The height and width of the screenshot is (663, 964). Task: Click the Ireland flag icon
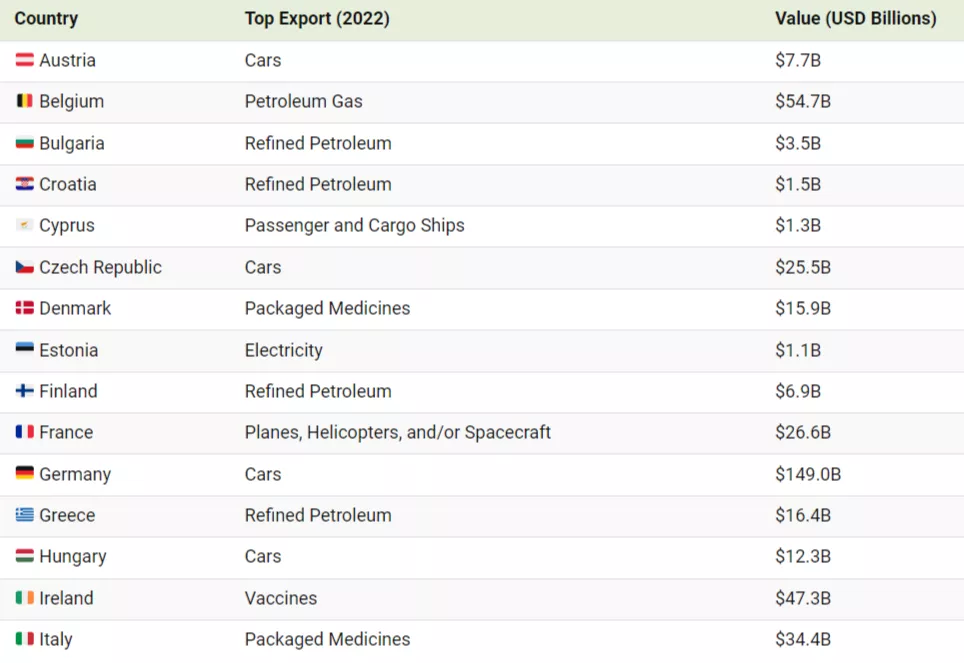(25, 598)
